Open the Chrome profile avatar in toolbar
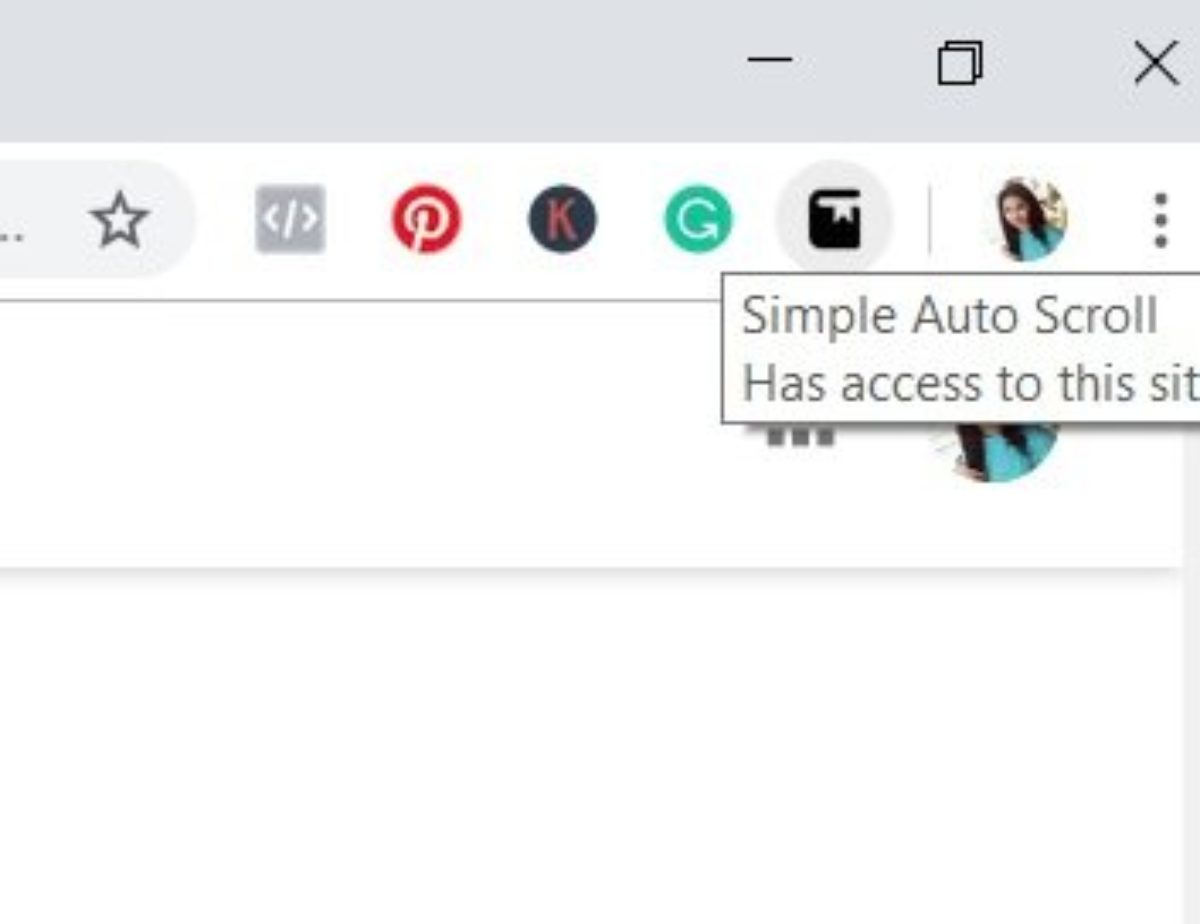The width and height of the screenshot is (1200, 924). pyautogui.click(x=1030, y=219)
